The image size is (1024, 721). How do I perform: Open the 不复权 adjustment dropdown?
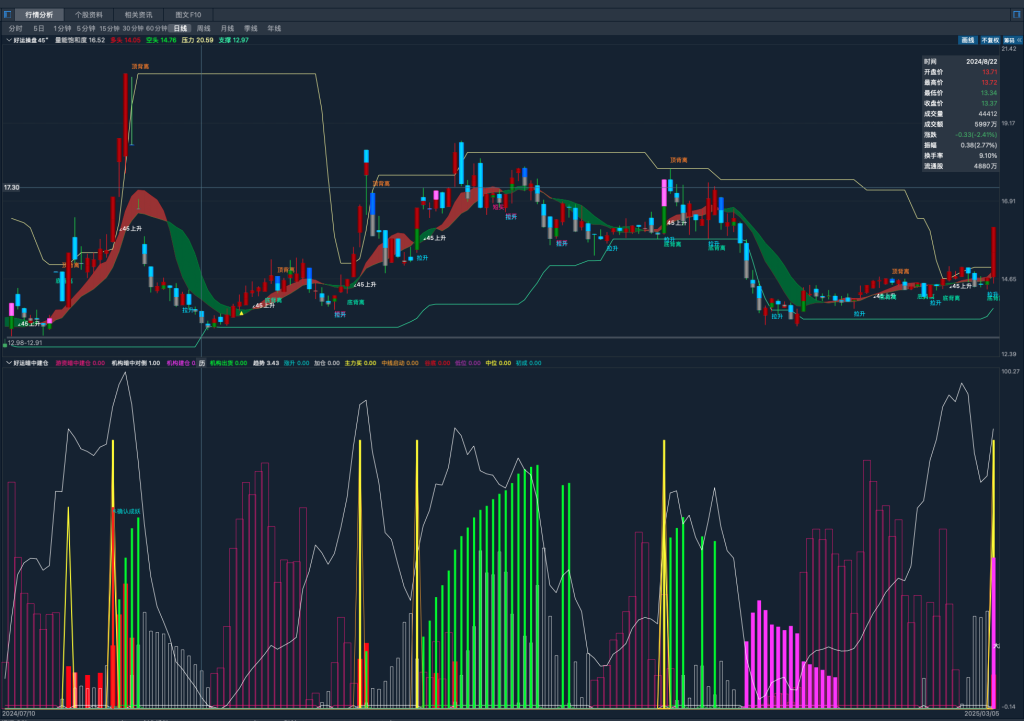[x=991, y=40]
